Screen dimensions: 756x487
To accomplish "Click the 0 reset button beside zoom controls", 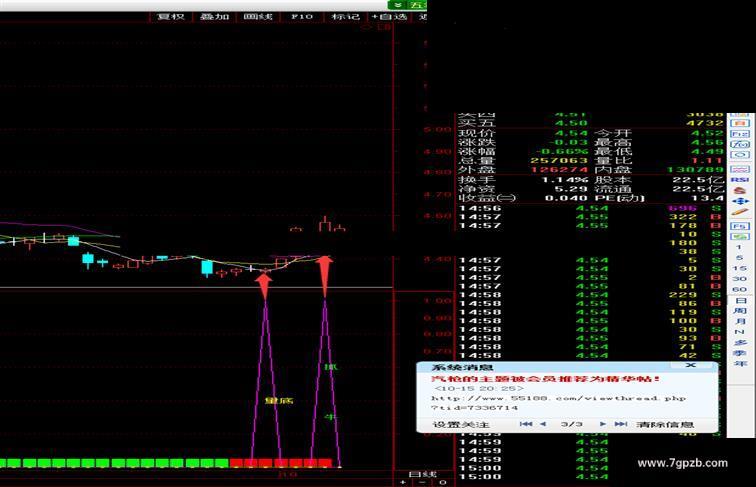I will [443, 482].
